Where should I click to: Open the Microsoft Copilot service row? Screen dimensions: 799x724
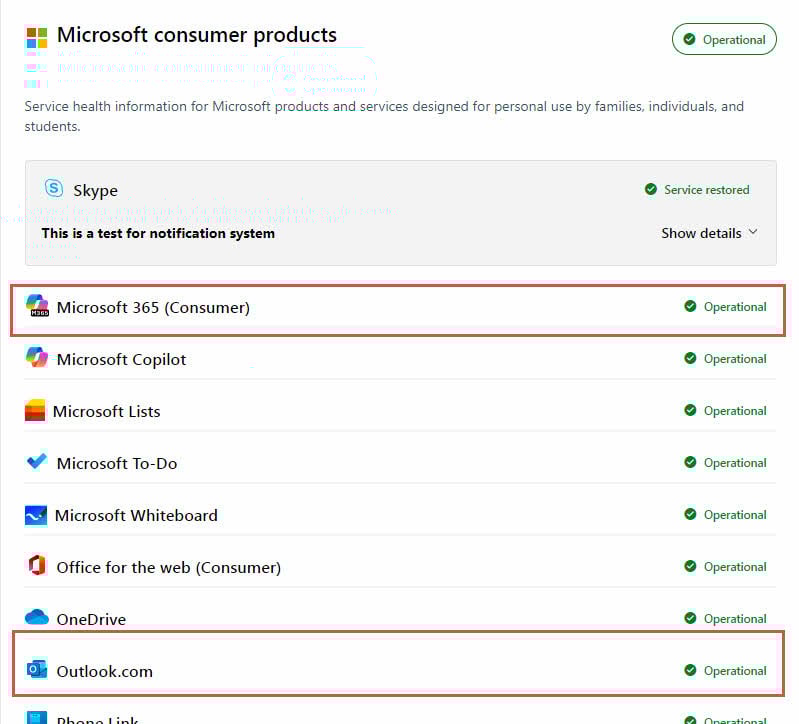click(400, 359)
